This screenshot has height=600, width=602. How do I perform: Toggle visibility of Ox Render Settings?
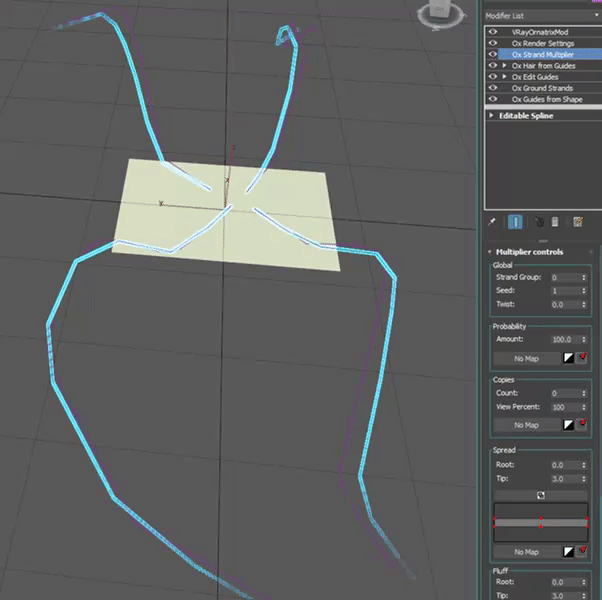492,42
